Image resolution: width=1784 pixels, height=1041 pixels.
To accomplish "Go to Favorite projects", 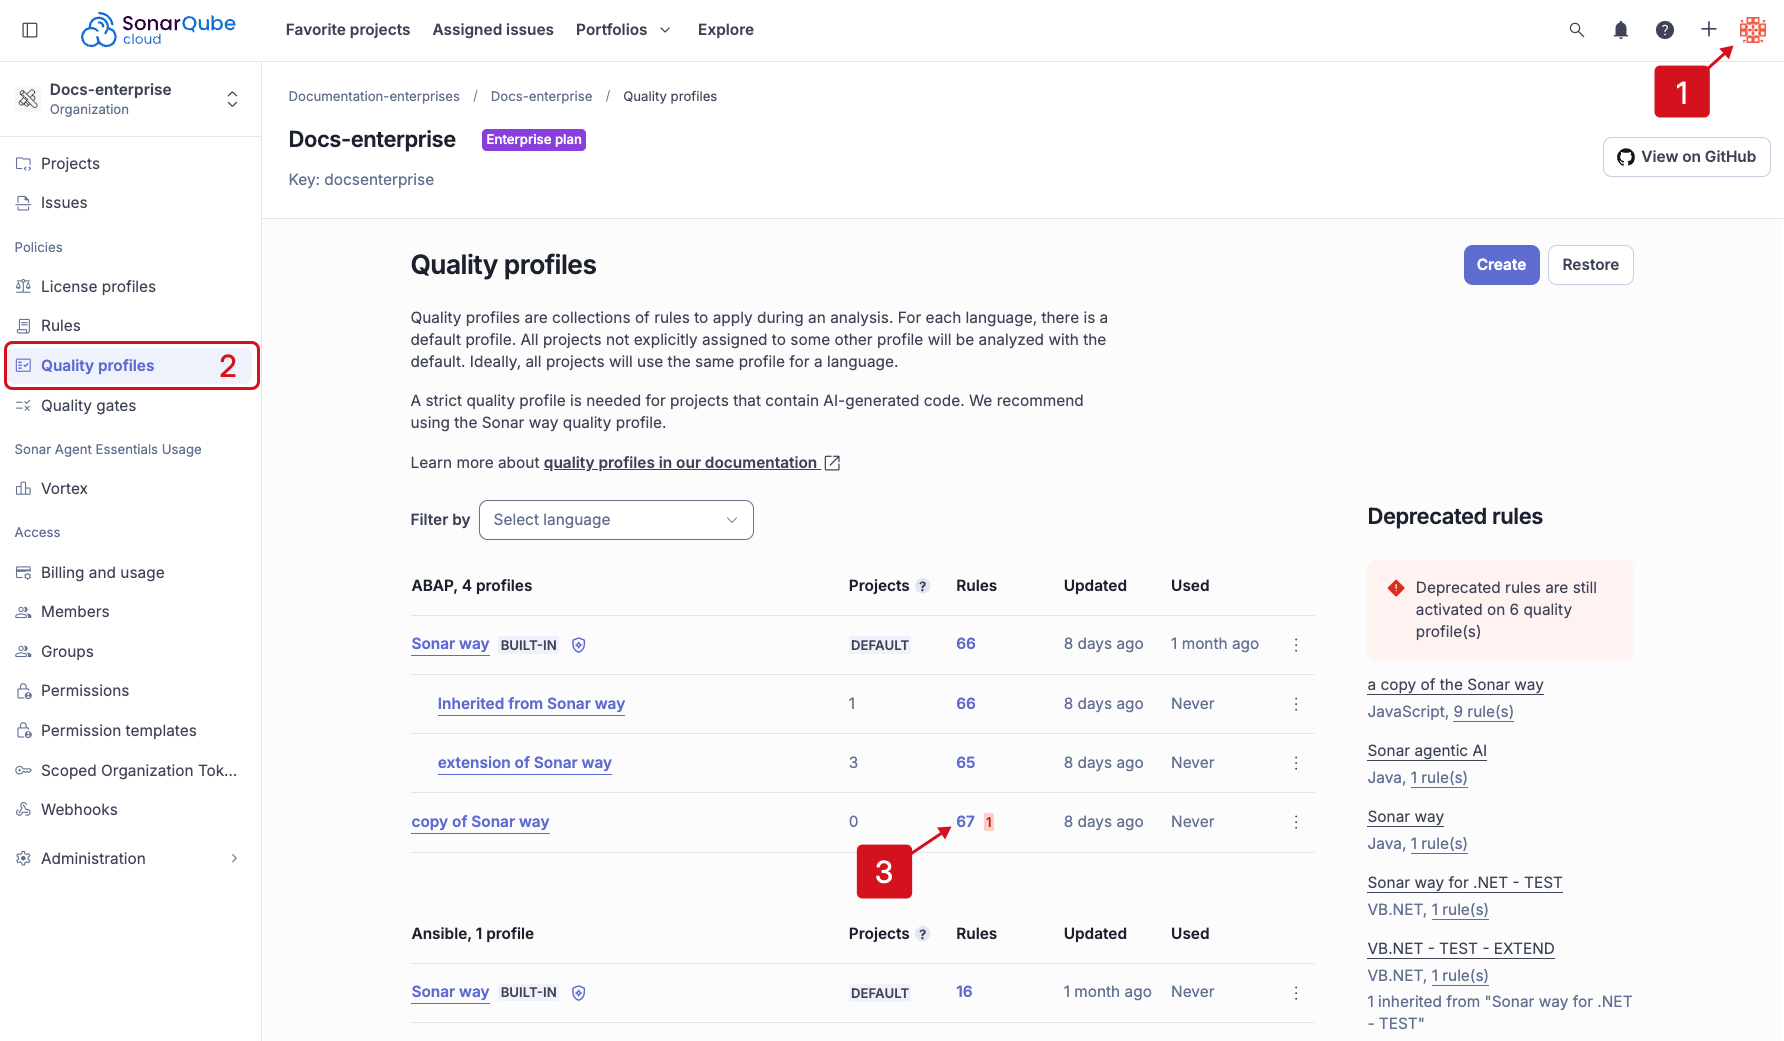I will [x=348, y=30].
